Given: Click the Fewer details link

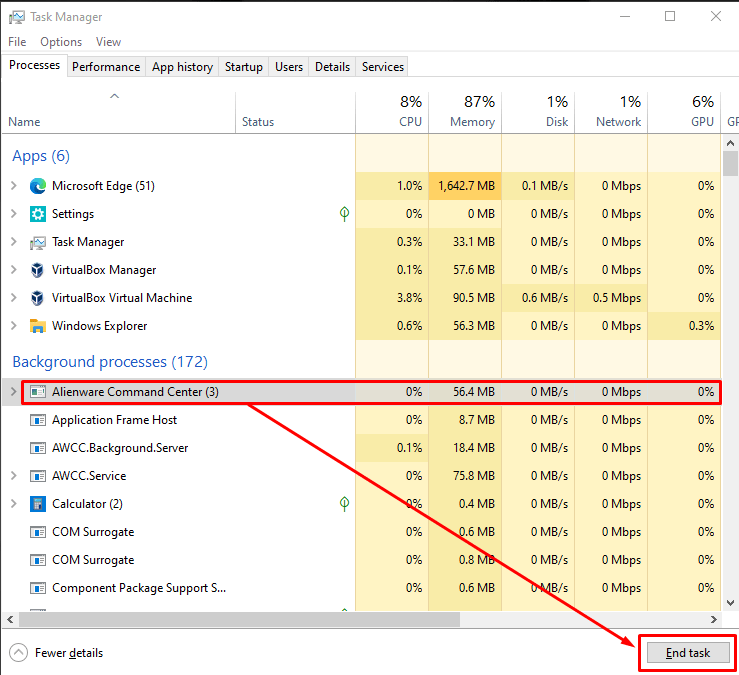Looking at the screenshot, I should coord(69,653).
